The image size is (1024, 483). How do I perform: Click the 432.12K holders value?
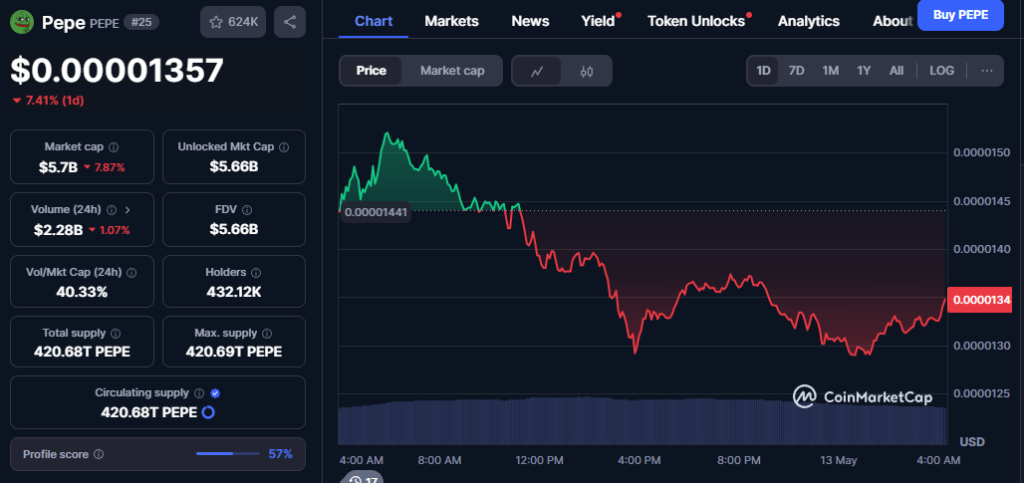point(234,292)
